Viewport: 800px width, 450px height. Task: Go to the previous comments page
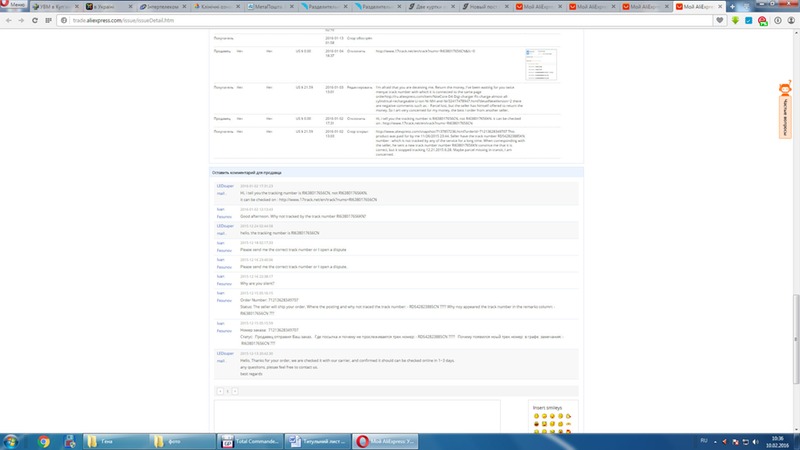(220, 390)
